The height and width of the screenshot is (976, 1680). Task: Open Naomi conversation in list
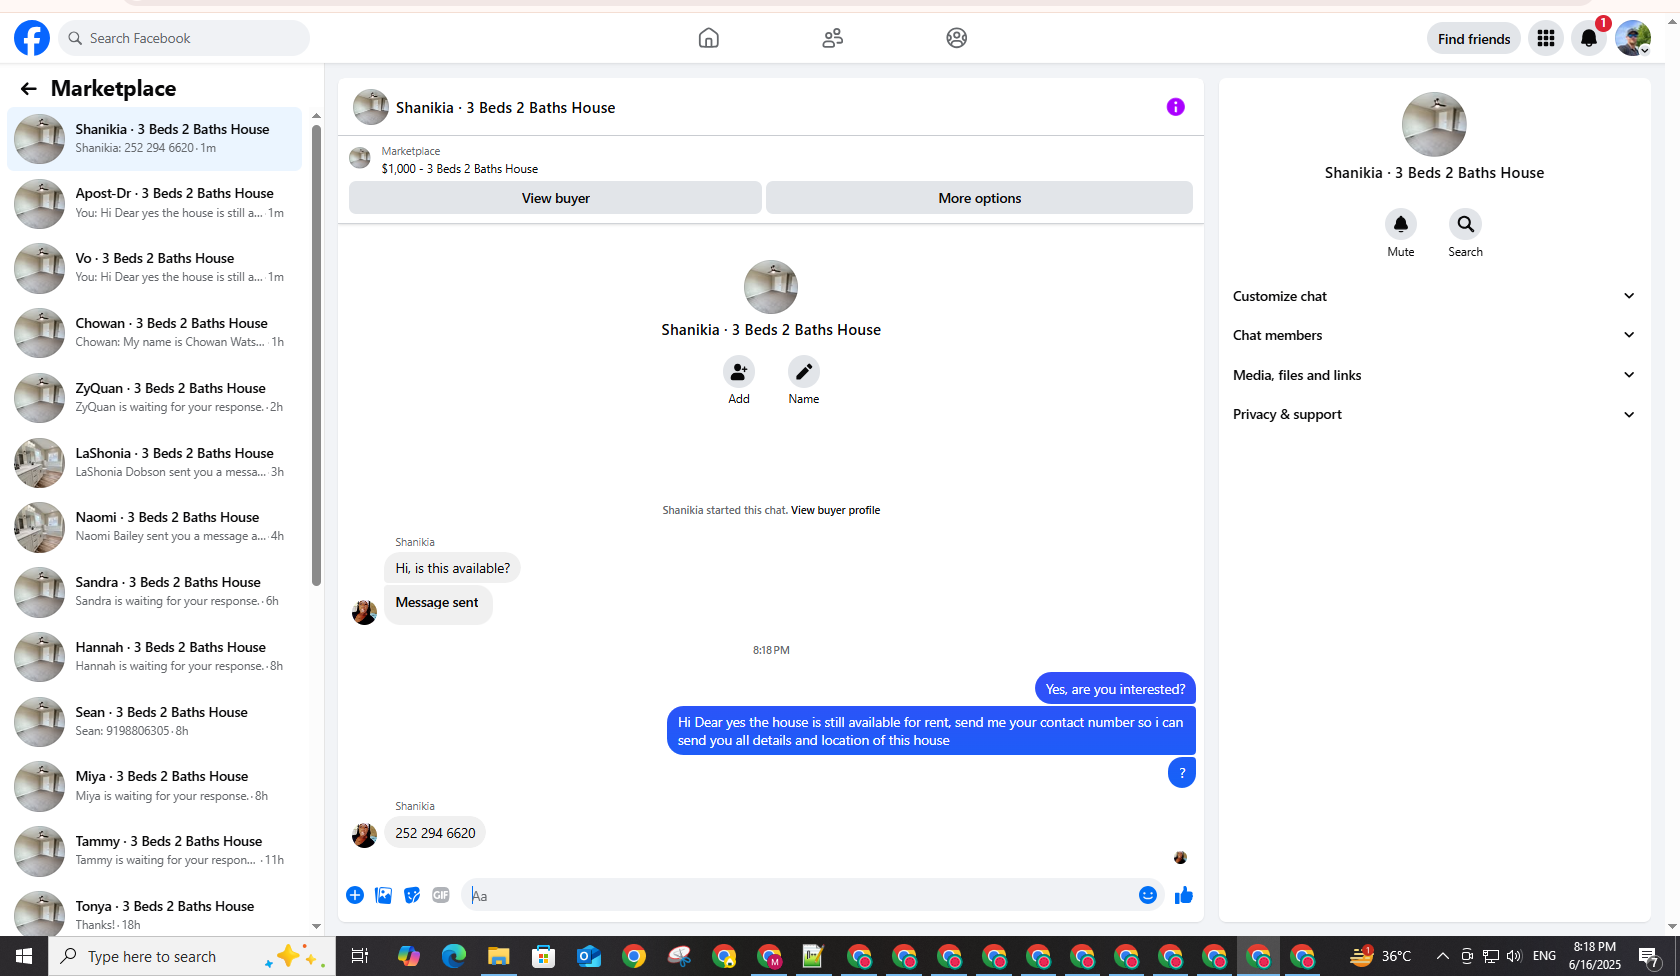(155, 527)
